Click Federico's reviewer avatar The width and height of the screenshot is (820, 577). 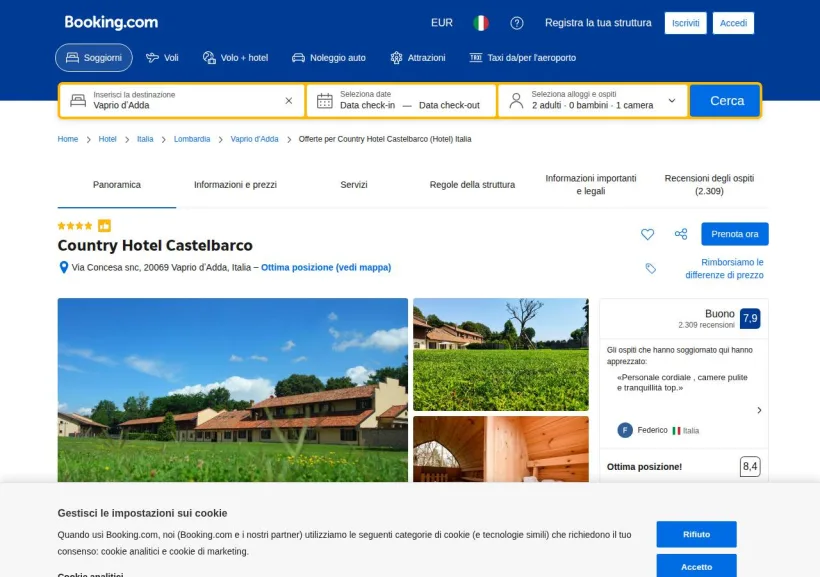click(625, 430)
